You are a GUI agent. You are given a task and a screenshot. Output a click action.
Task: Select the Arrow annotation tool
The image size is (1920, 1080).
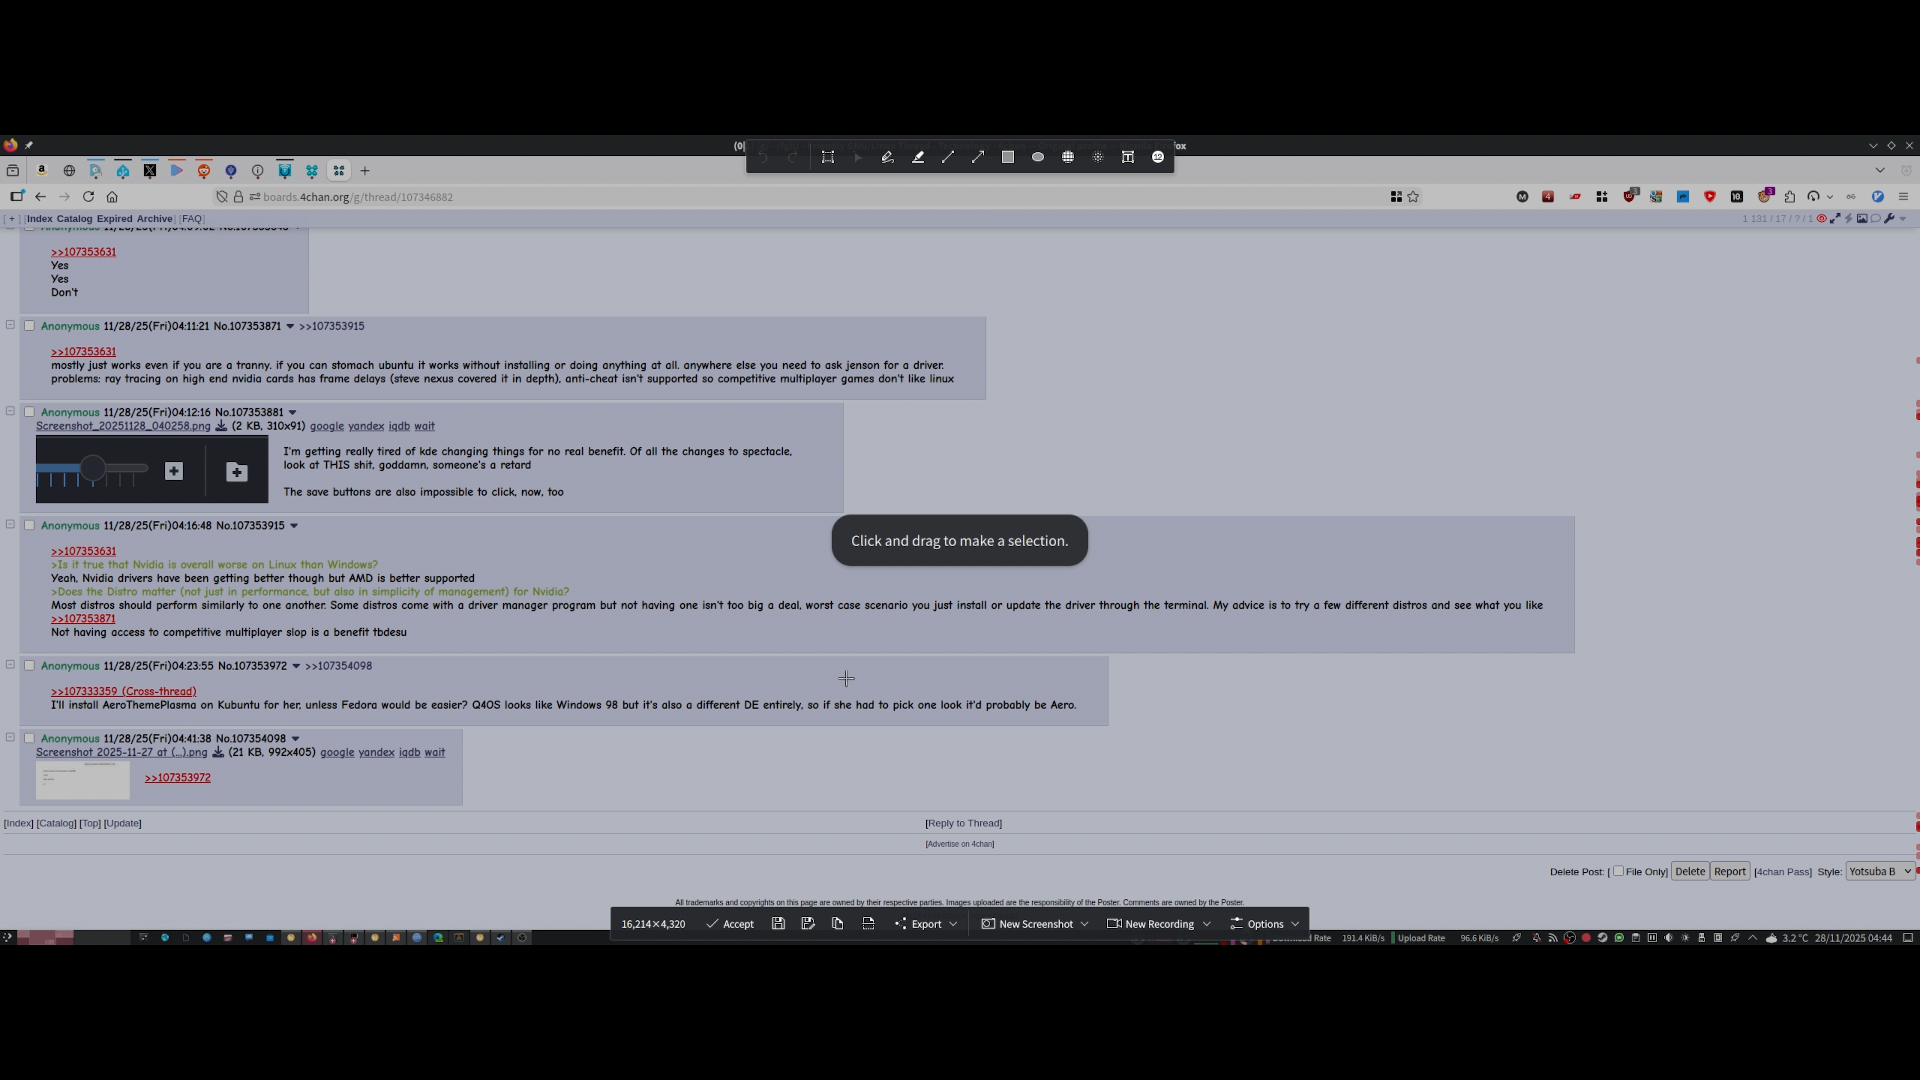point(978,157)
